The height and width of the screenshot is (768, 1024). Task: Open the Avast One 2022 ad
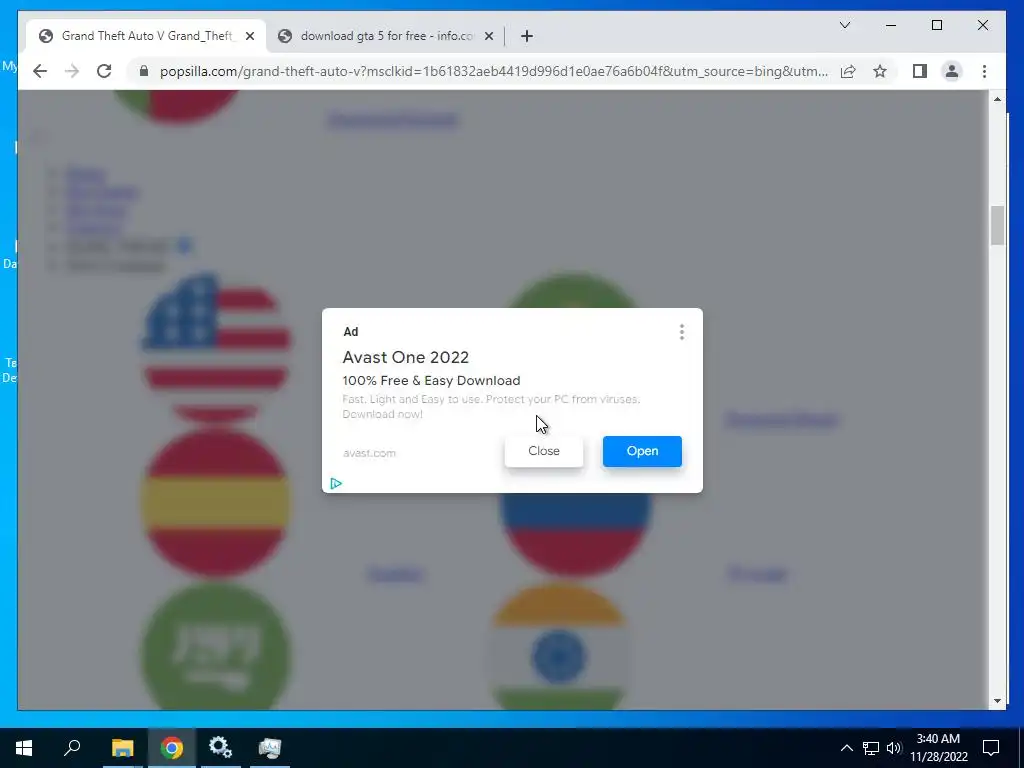tap(642, 451)
